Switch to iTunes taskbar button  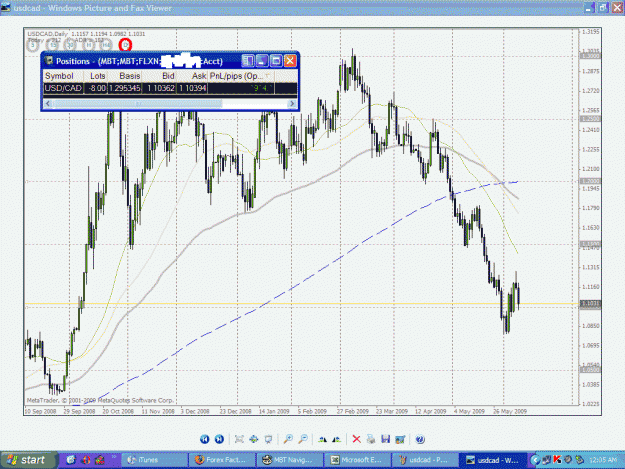(154, 460)
